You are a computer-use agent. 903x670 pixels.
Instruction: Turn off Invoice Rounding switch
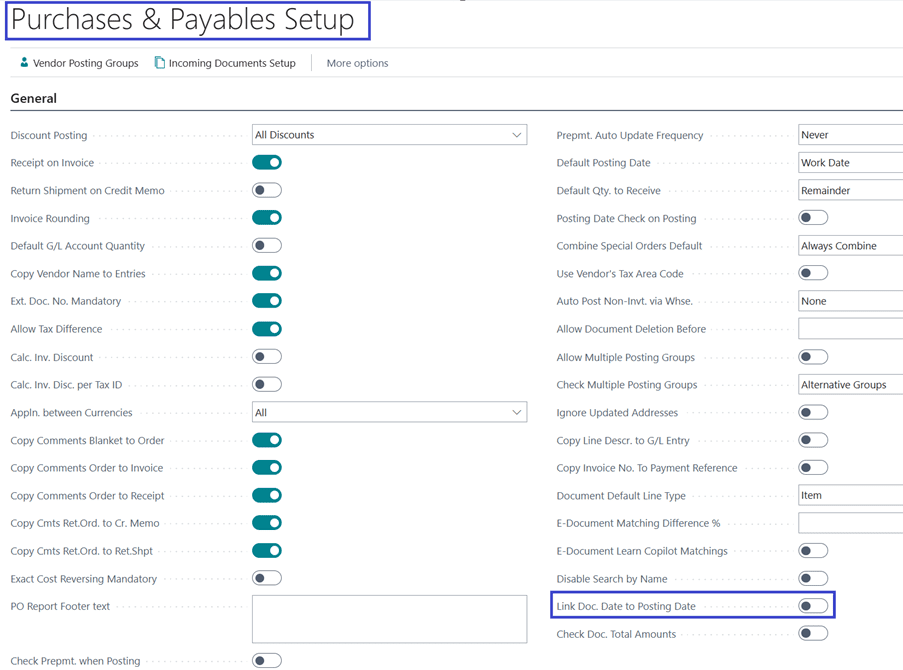pyautogui.click(x=267, y=218)
